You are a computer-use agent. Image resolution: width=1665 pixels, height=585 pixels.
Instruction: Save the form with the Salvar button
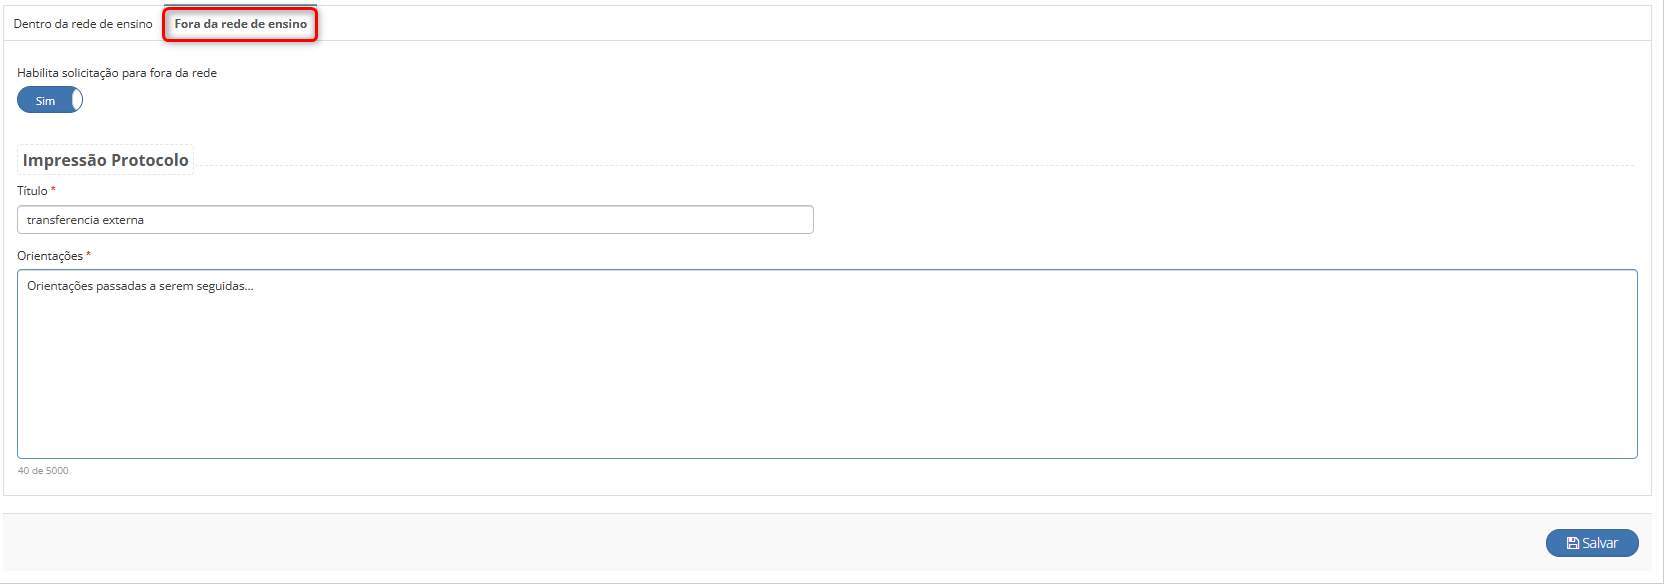point(1592,543)
